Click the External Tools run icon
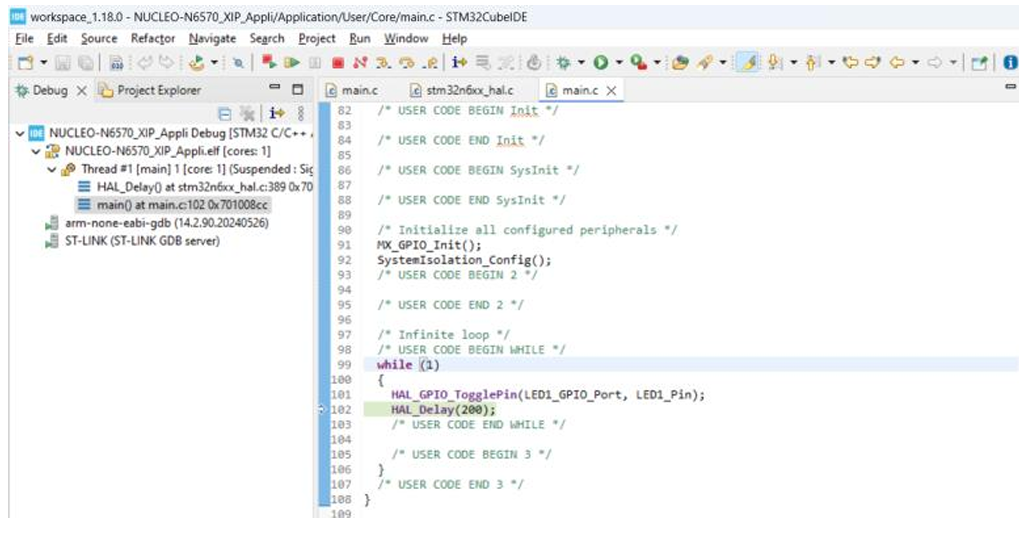1032x537 pixels. [638, 63]
